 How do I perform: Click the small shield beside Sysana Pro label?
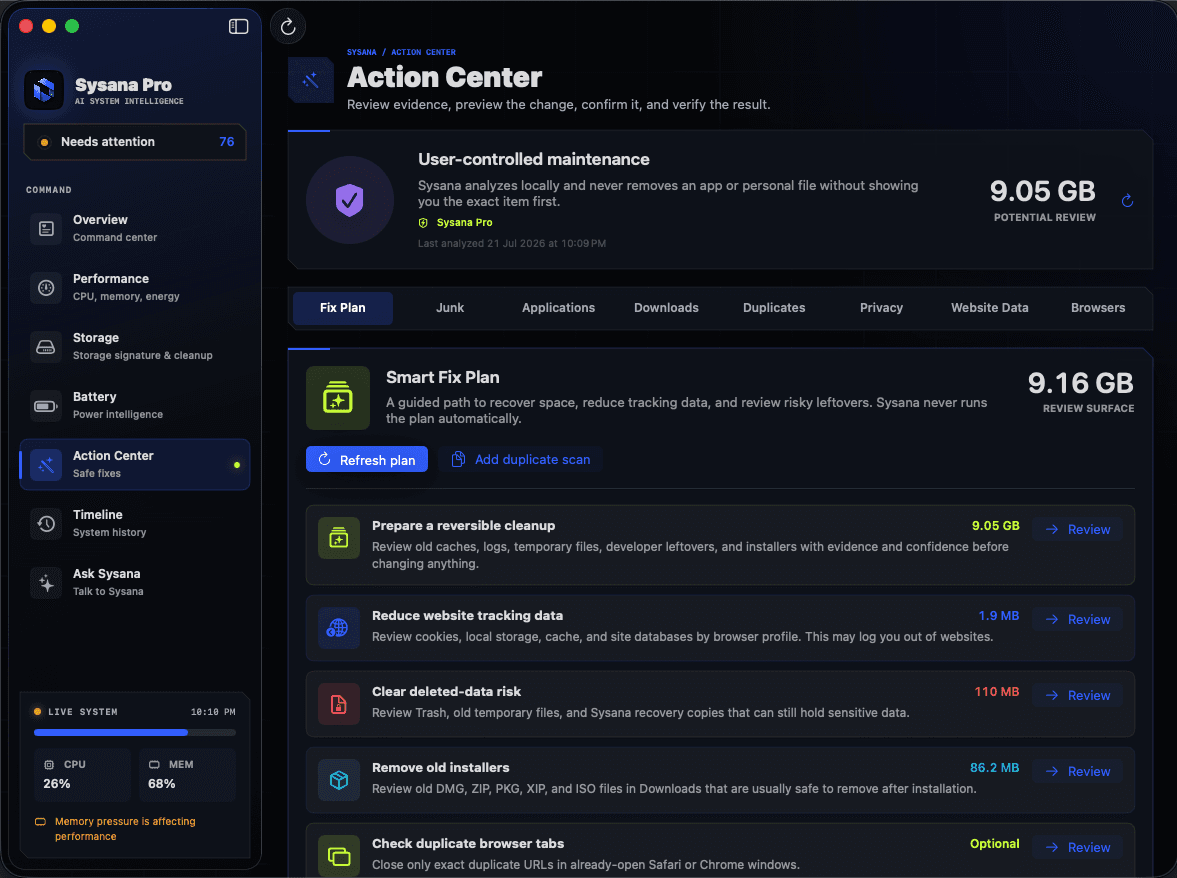423,223
